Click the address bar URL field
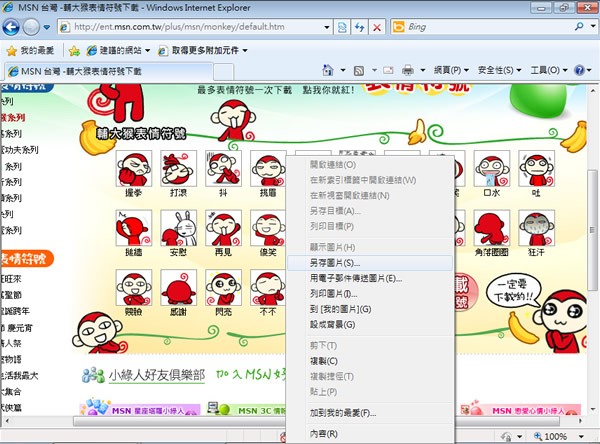Viewport: 600px width, 444px height. click(x=191, y=27)
